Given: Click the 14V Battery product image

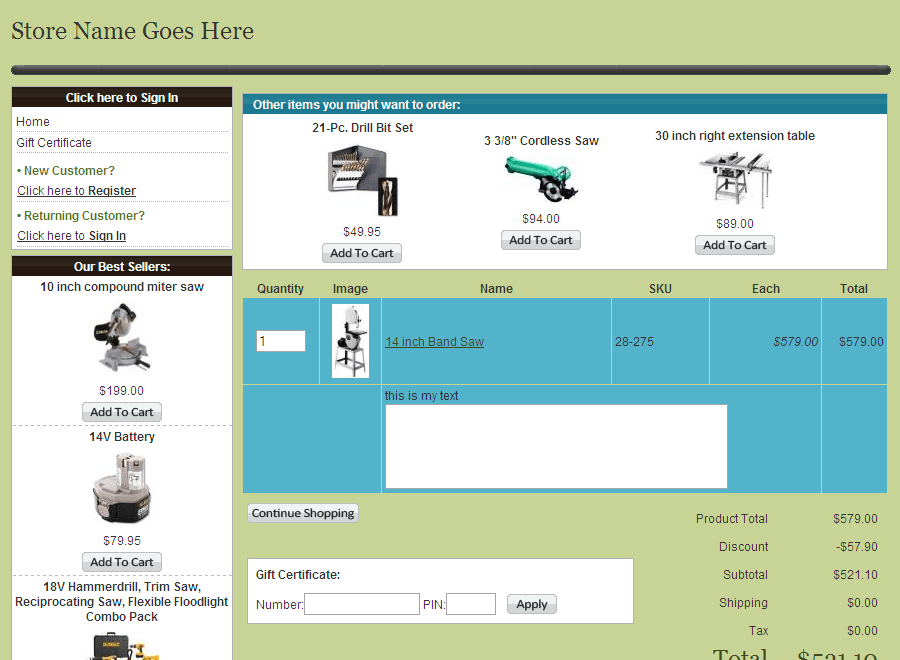Looking at the screenshot, I should coord(122,488).
